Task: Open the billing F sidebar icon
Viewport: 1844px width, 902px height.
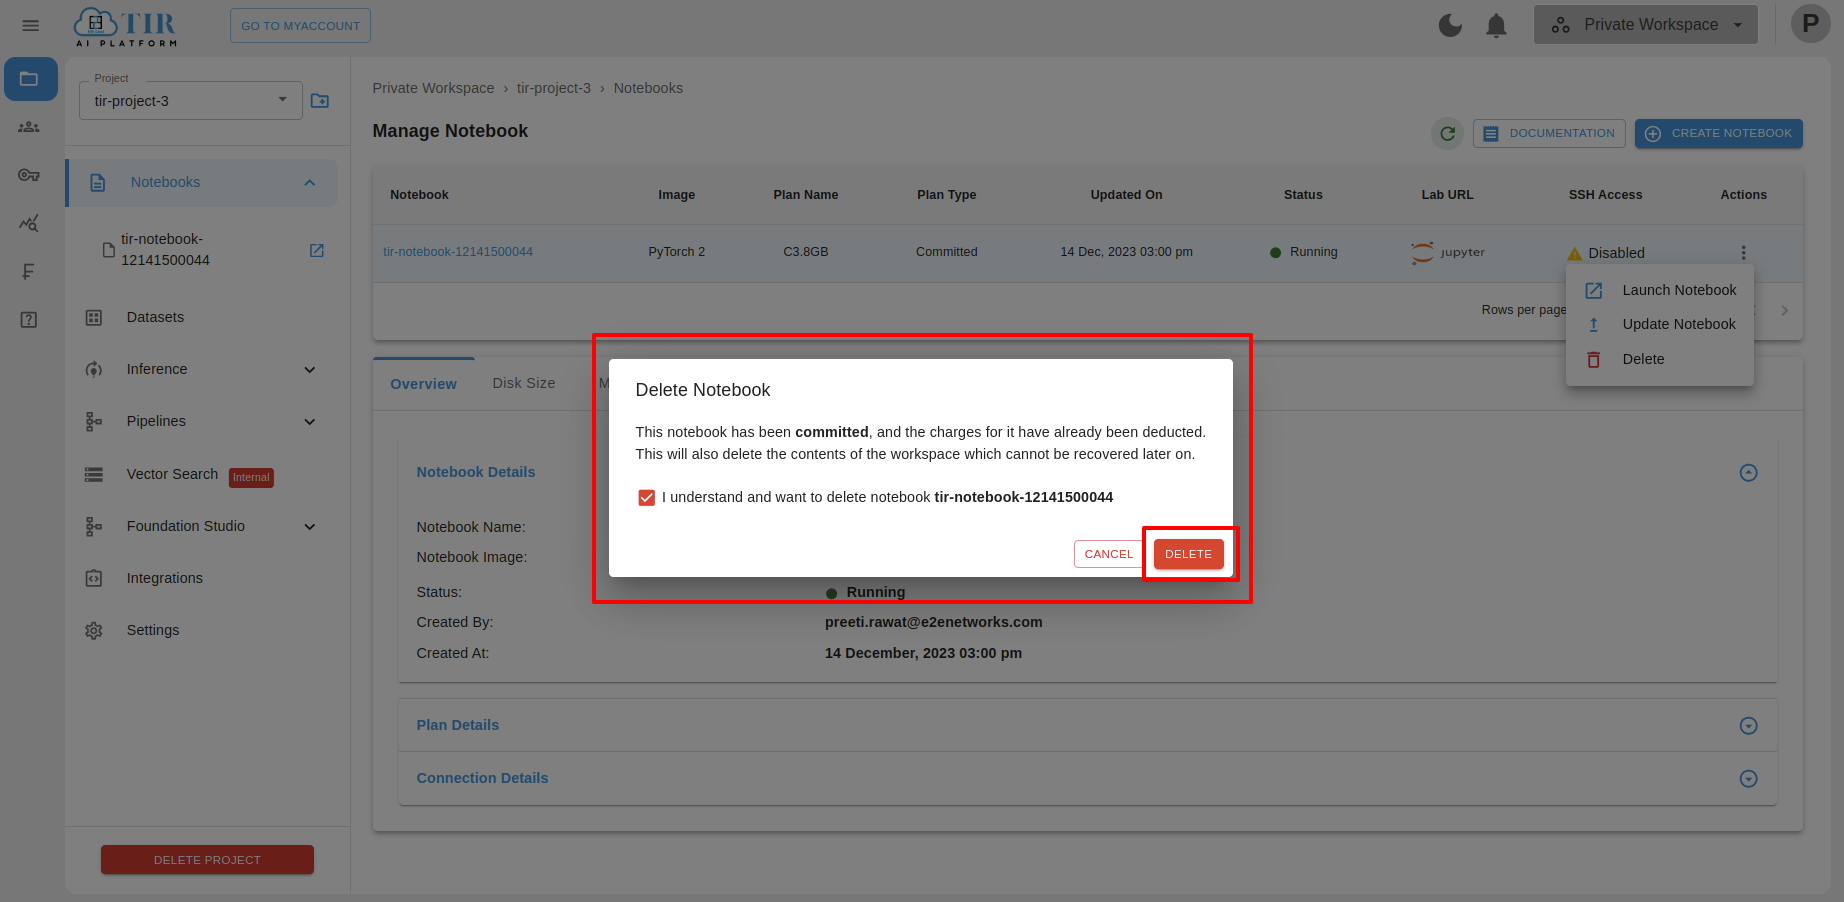Action: pyautogui.click(x=29, y=271)
